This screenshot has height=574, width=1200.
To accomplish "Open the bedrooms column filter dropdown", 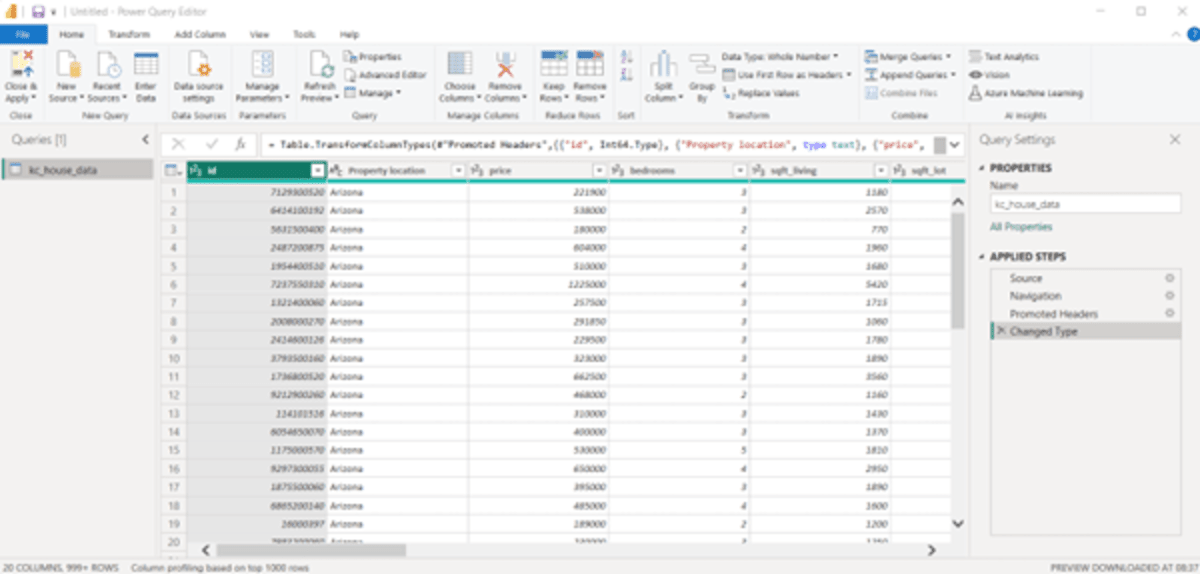I will click(740, 171).
